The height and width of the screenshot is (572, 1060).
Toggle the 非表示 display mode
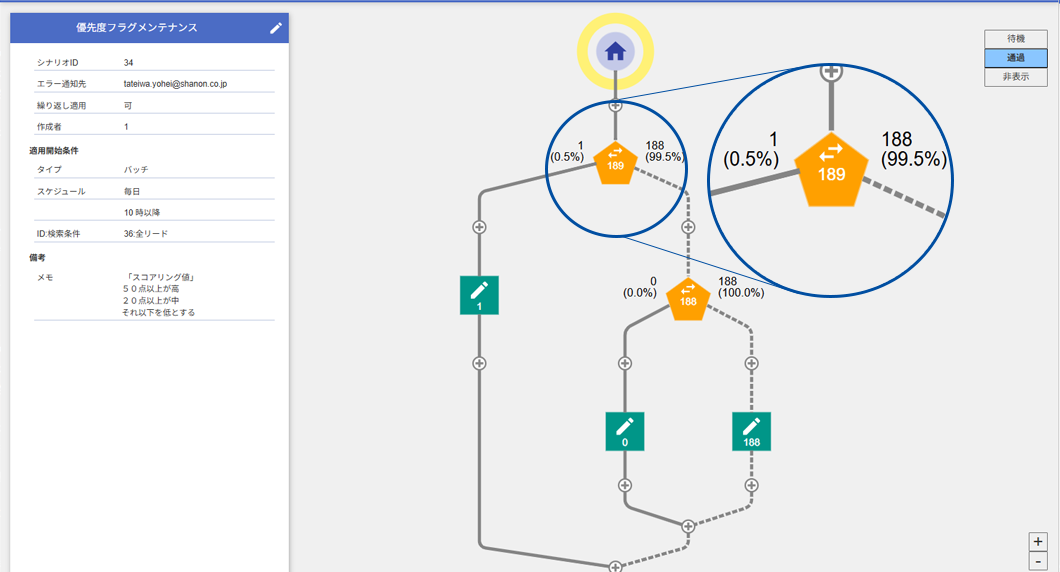tap(1015, 77)
